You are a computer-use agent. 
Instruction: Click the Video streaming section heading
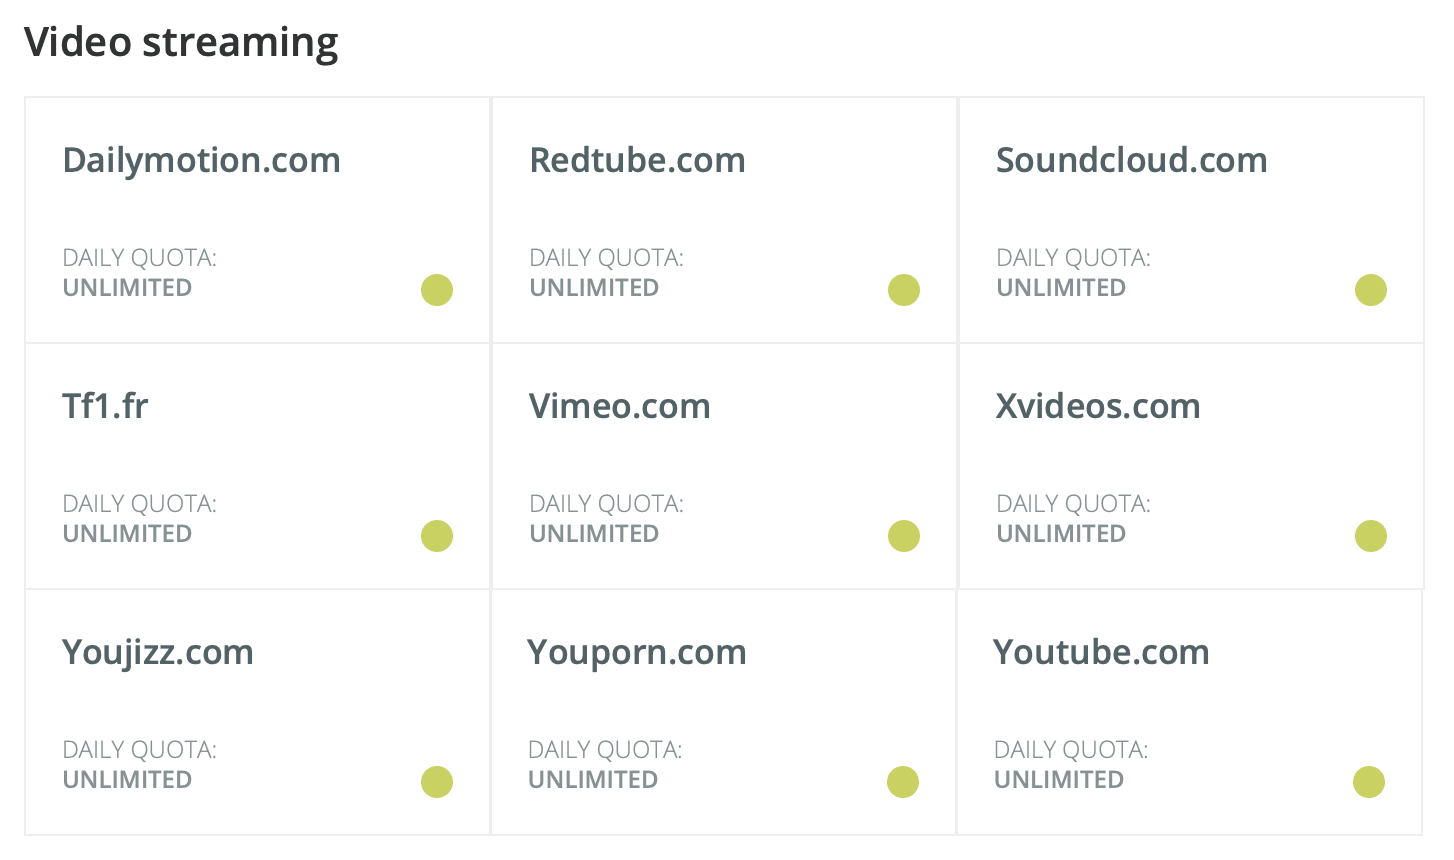click(x=181, y=42)
